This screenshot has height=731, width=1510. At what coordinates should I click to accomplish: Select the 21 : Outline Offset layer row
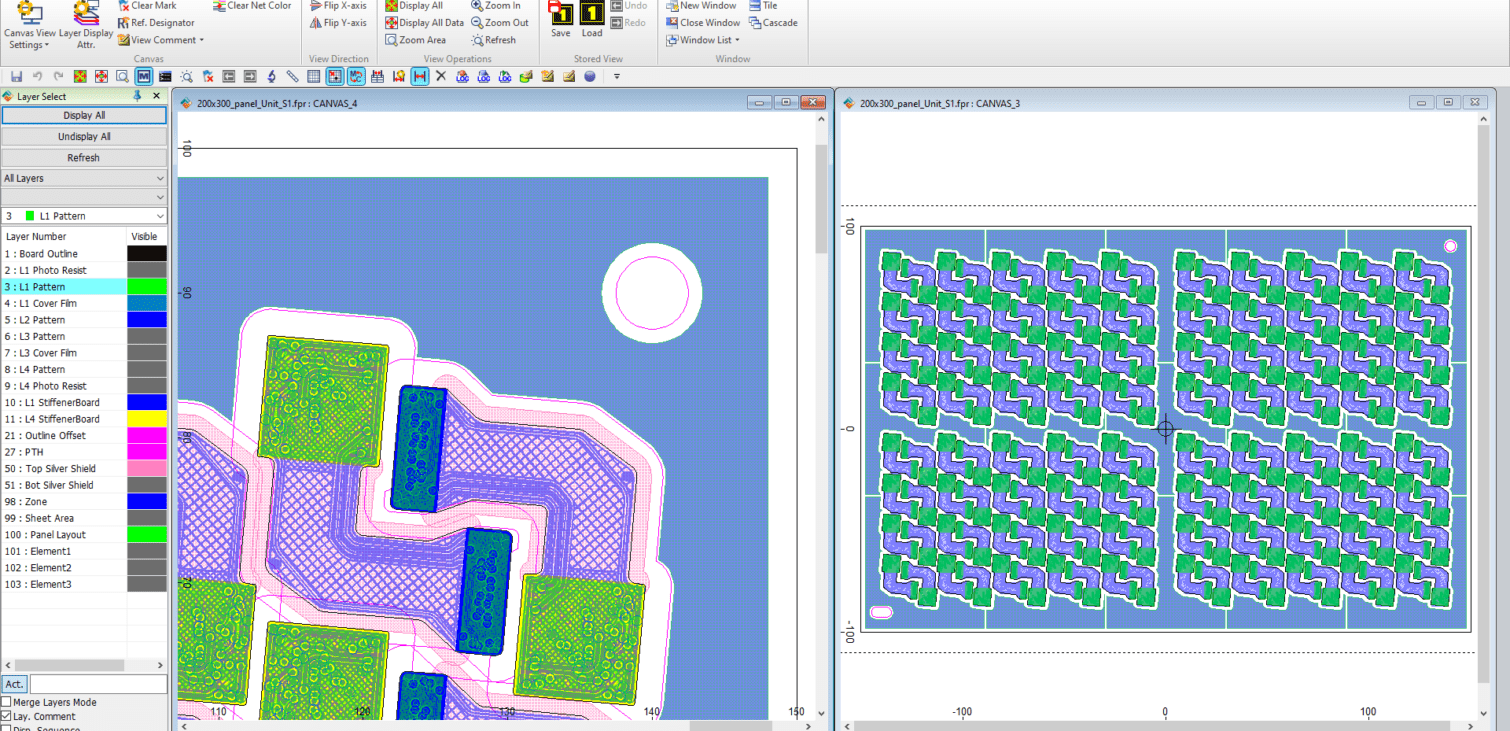click(63, 436)
